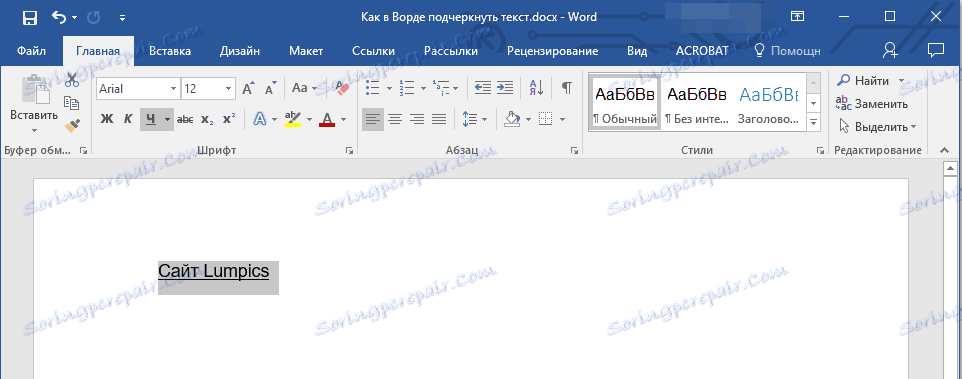The height and width of the screenshot is (379, 962).
Task: Select the Format Painter brush icon
Action: [72, 126]
